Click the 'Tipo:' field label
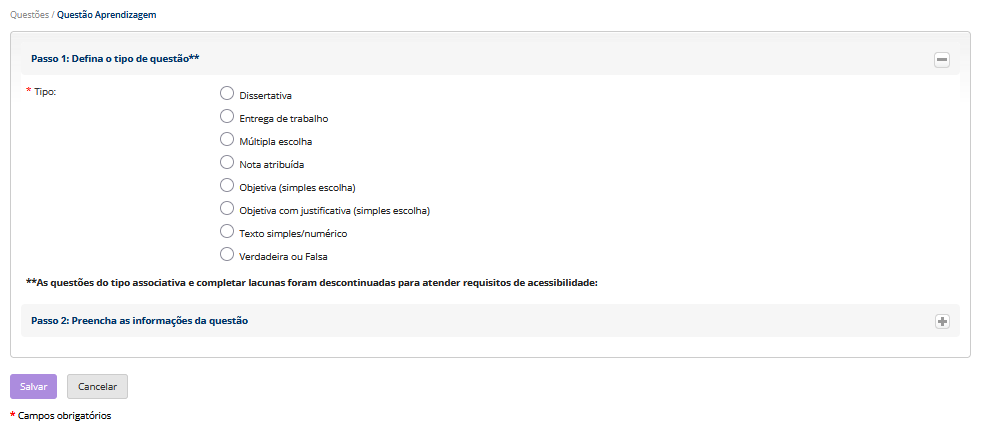The image size is (982, 428). pyautogui.click(x=44, y=92)
